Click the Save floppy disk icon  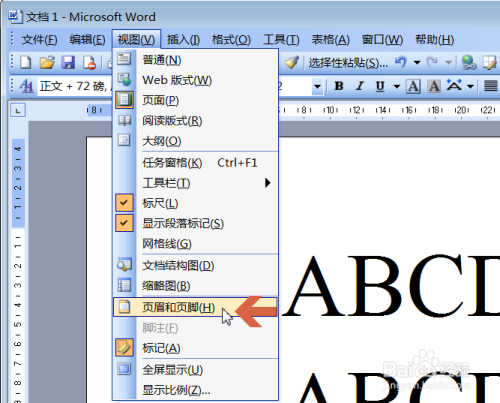pyautogui.click(x=68, y=63)
